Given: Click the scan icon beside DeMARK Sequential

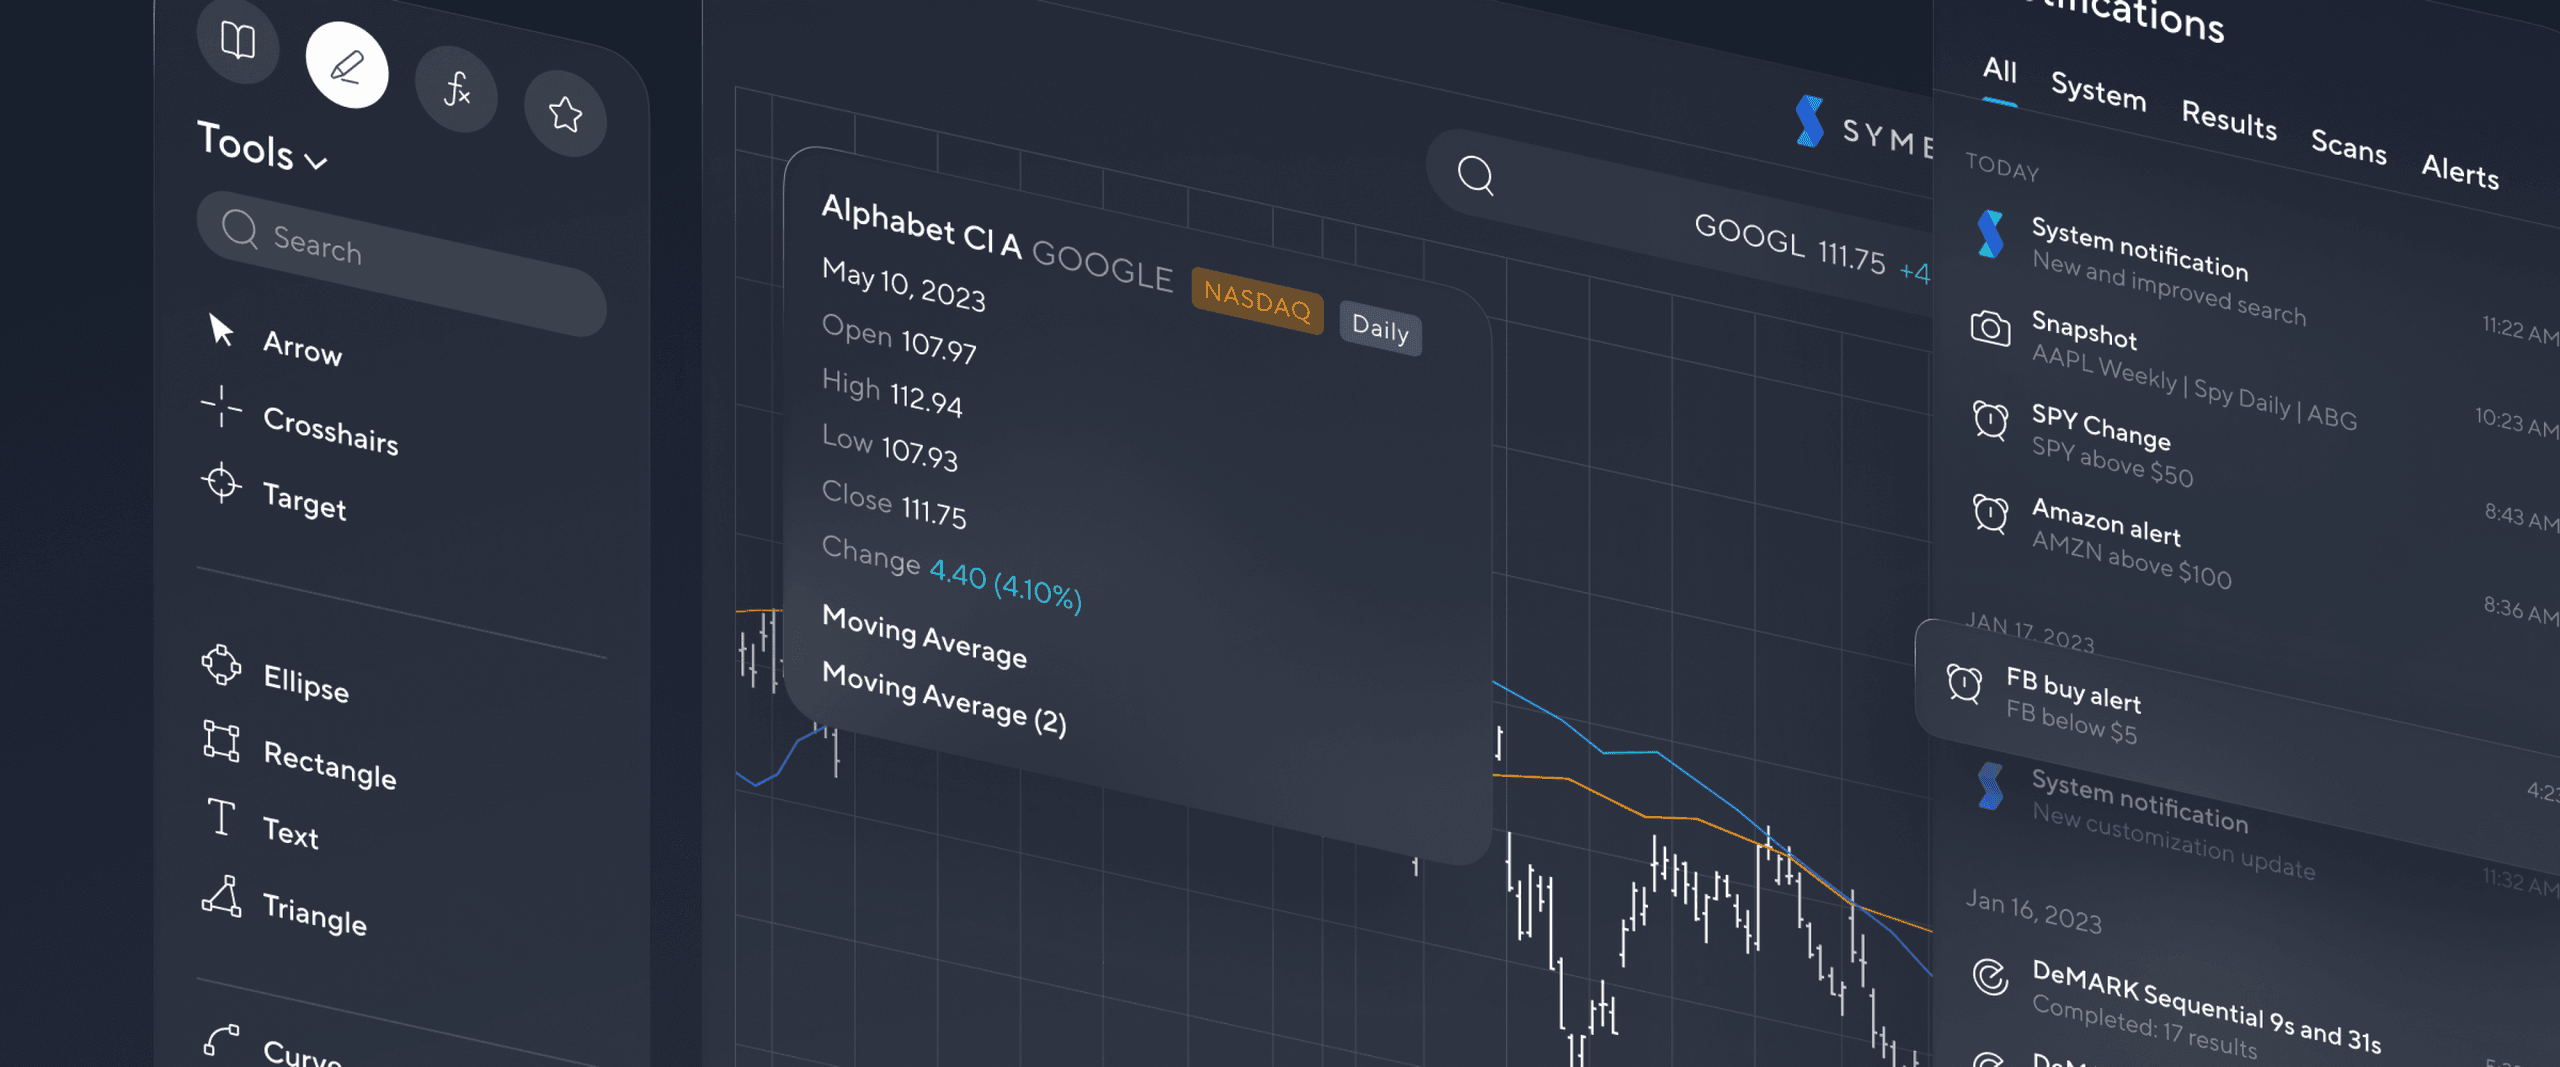Looking at the screenshot, I should 1990,976.
